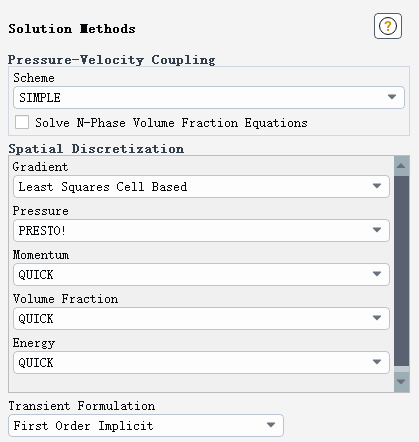Image resolution: width=419 pixels, height=442 pixels.
Task: Expand the Momentum dropdown arrow
Action: 377,274
